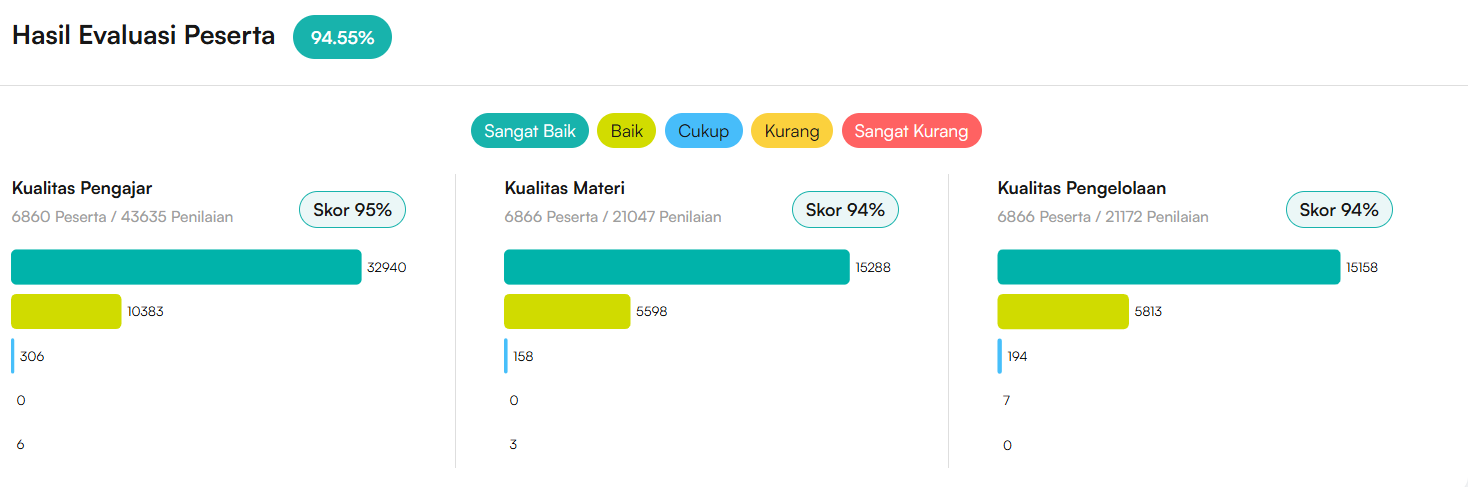Toggle the Baik legend pill
Viewport: 1468px width, 487px height.
coord(626,131)
